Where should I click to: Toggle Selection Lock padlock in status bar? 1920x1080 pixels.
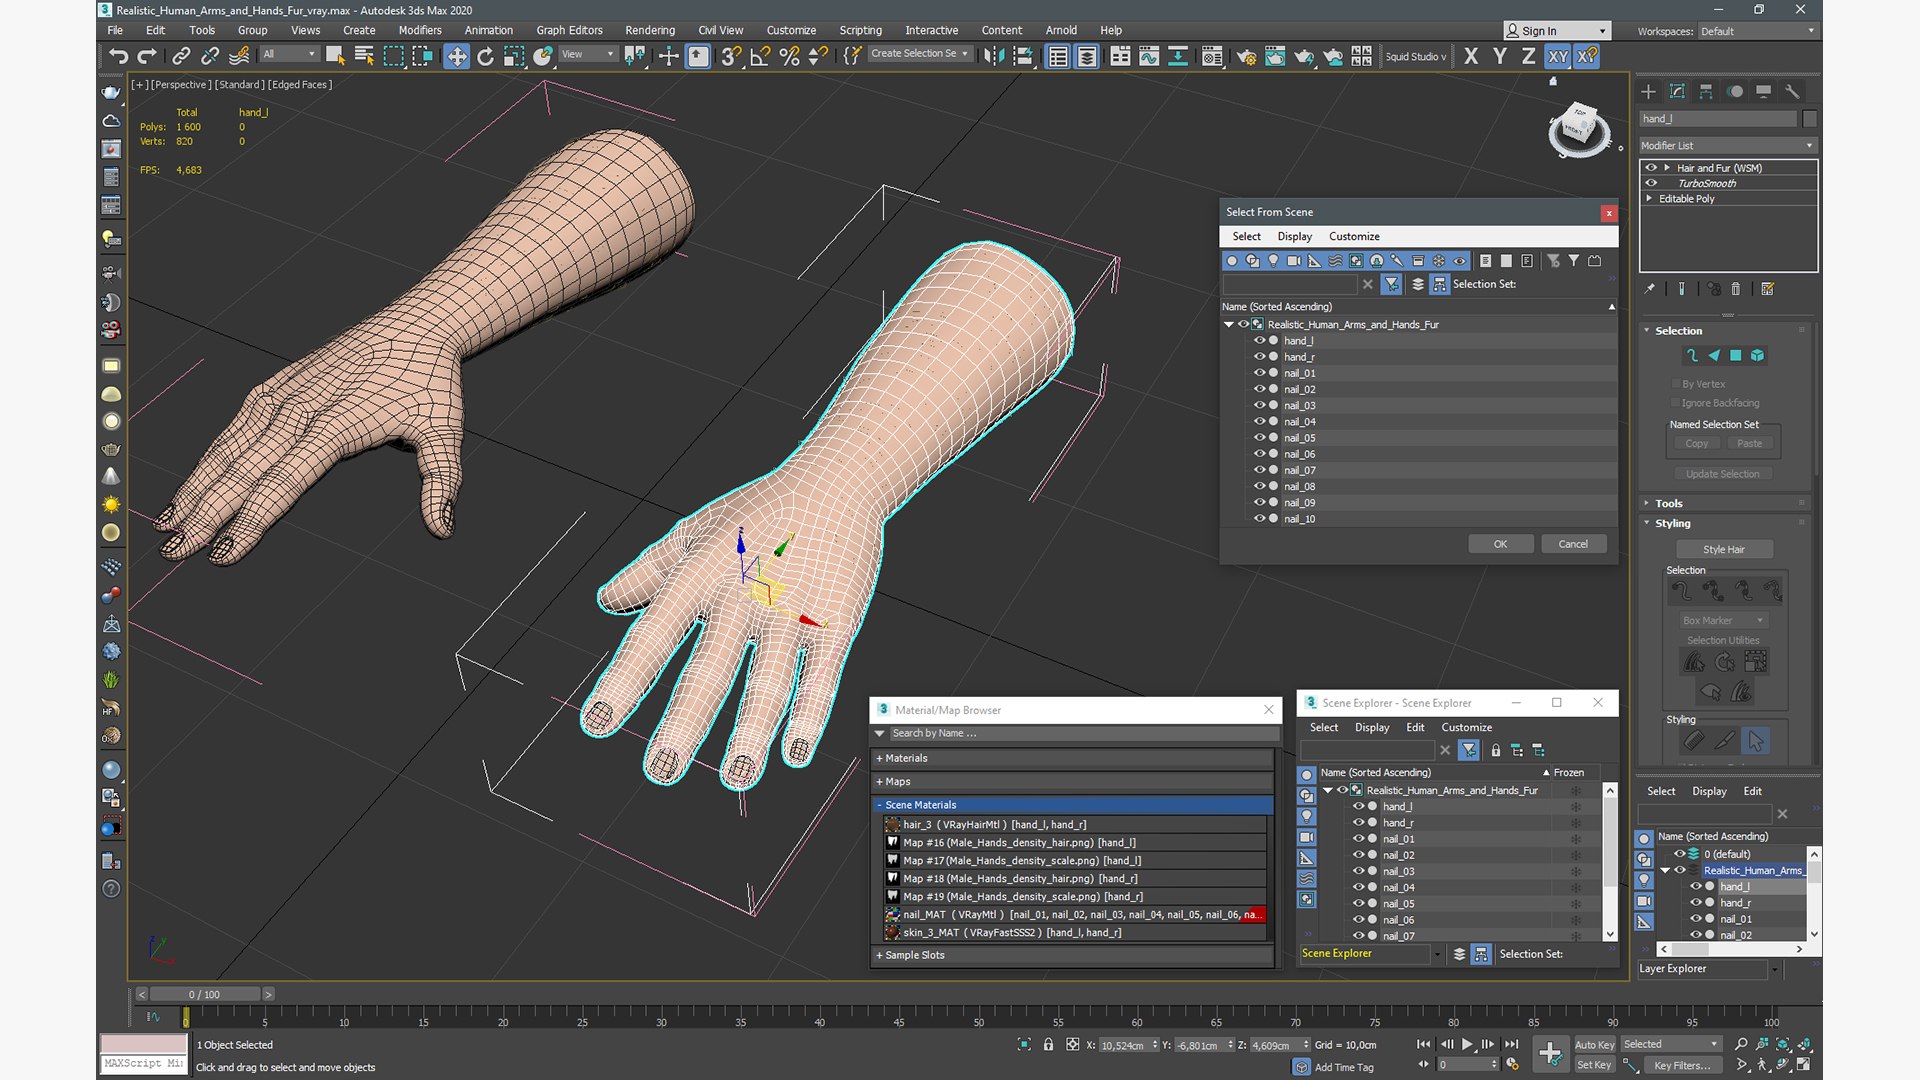pos(1048,1044)
